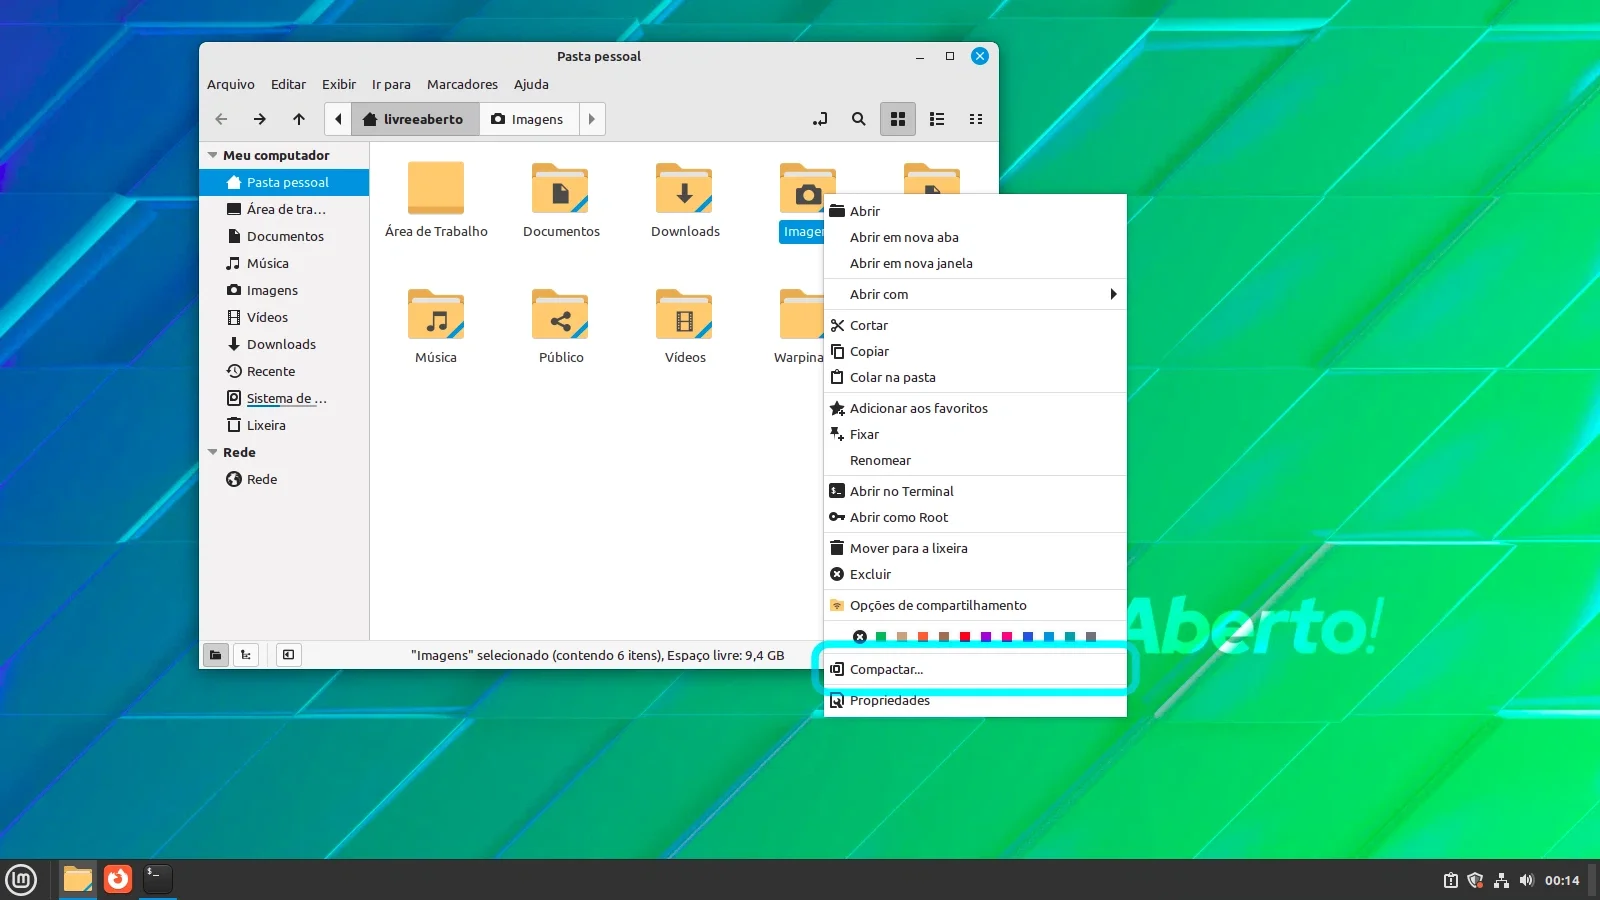
Task: Choose Adicionar aos favoritos
Action: (975, 408)
